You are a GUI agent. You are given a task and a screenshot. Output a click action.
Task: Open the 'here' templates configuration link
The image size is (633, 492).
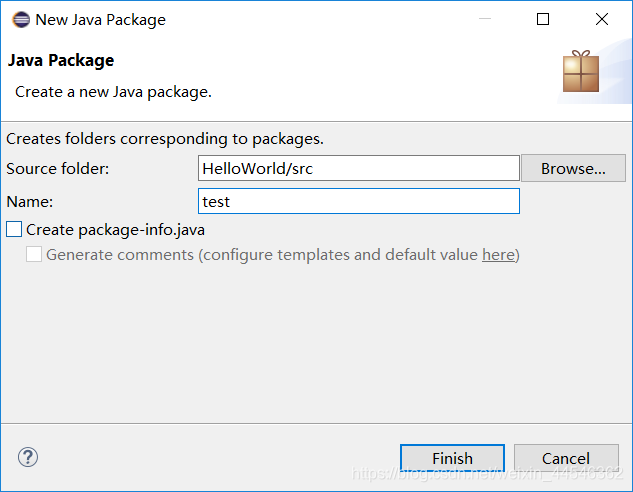[x=498, y=255]
